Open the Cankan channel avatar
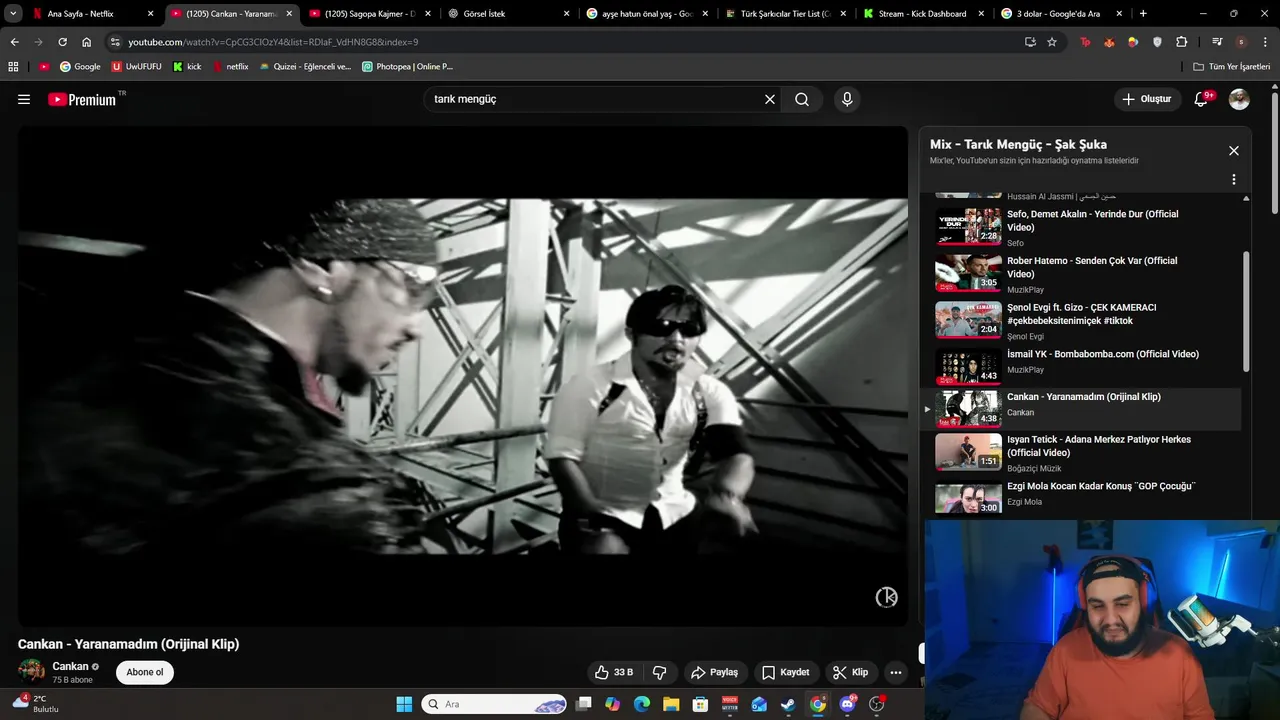Image resolution: width=1280 pixels, height=720 pixels. tap(31, 672)
